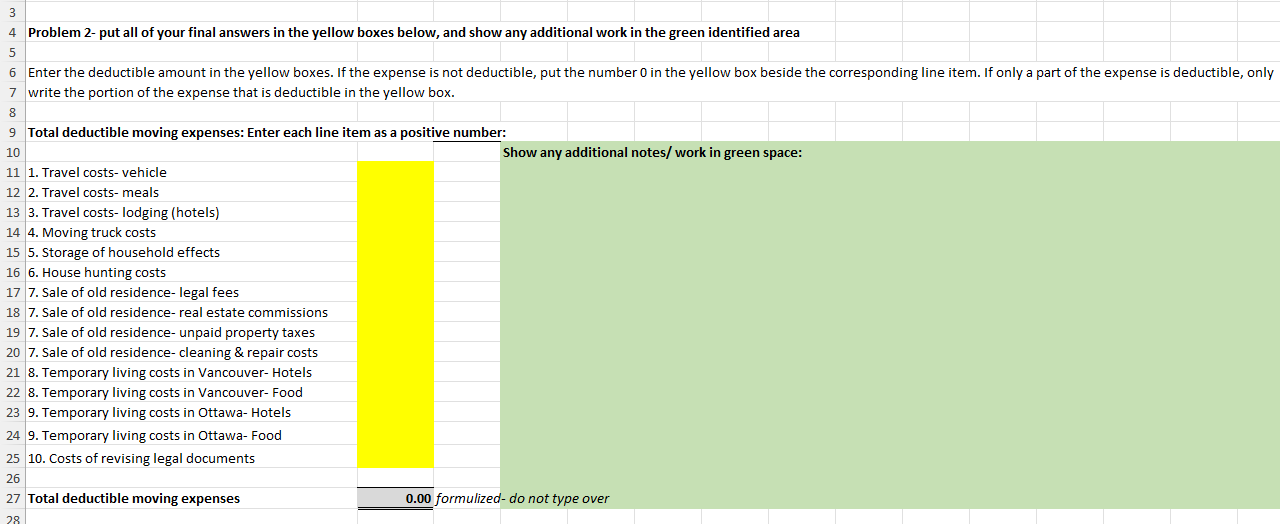The image size is (1280, 524).
Task: Click 'Sale of old residence- legal fees' label
Action: (x=134, y=292)
